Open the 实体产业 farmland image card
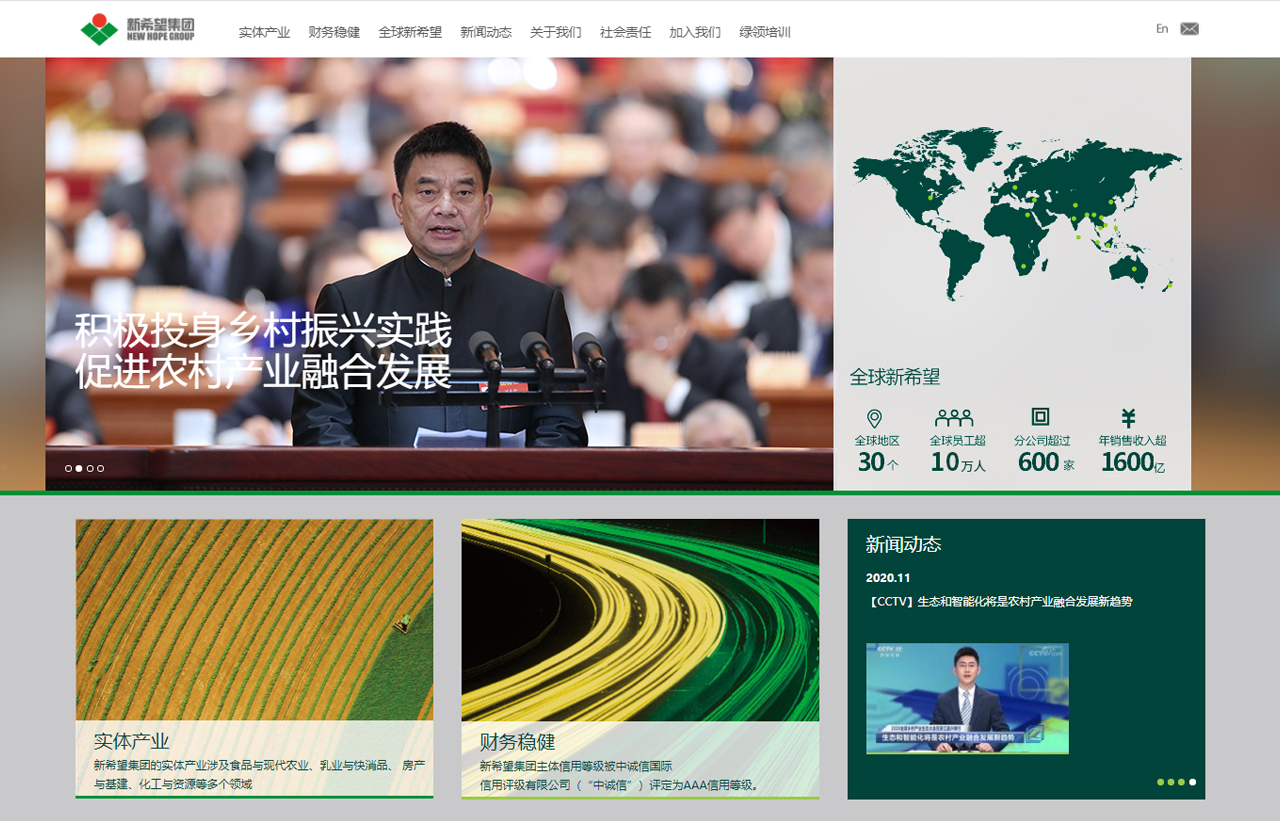 point(254,620)
